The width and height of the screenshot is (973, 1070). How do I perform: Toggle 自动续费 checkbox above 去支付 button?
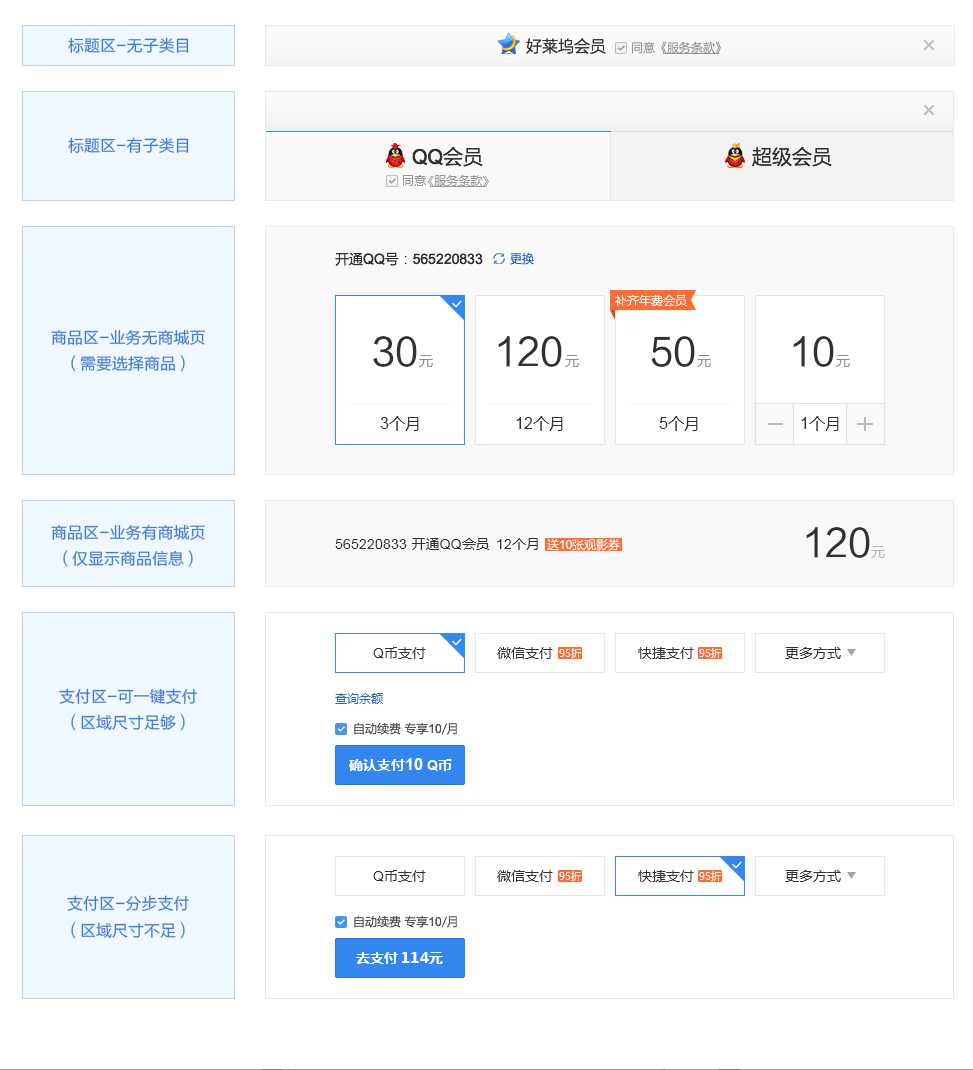tap(341, 922)
